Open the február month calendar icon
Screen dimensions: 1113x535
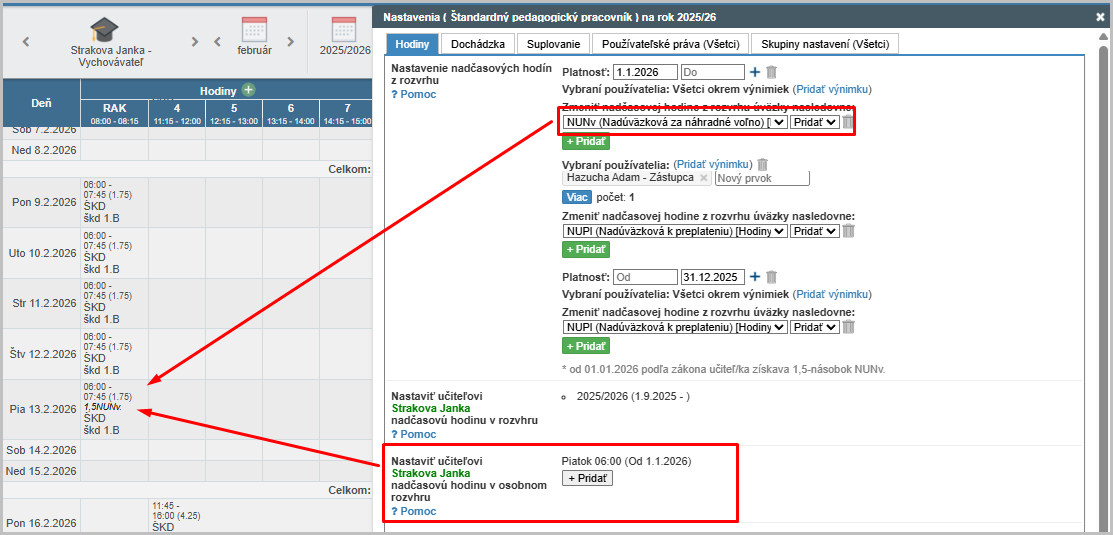[254, 29]
